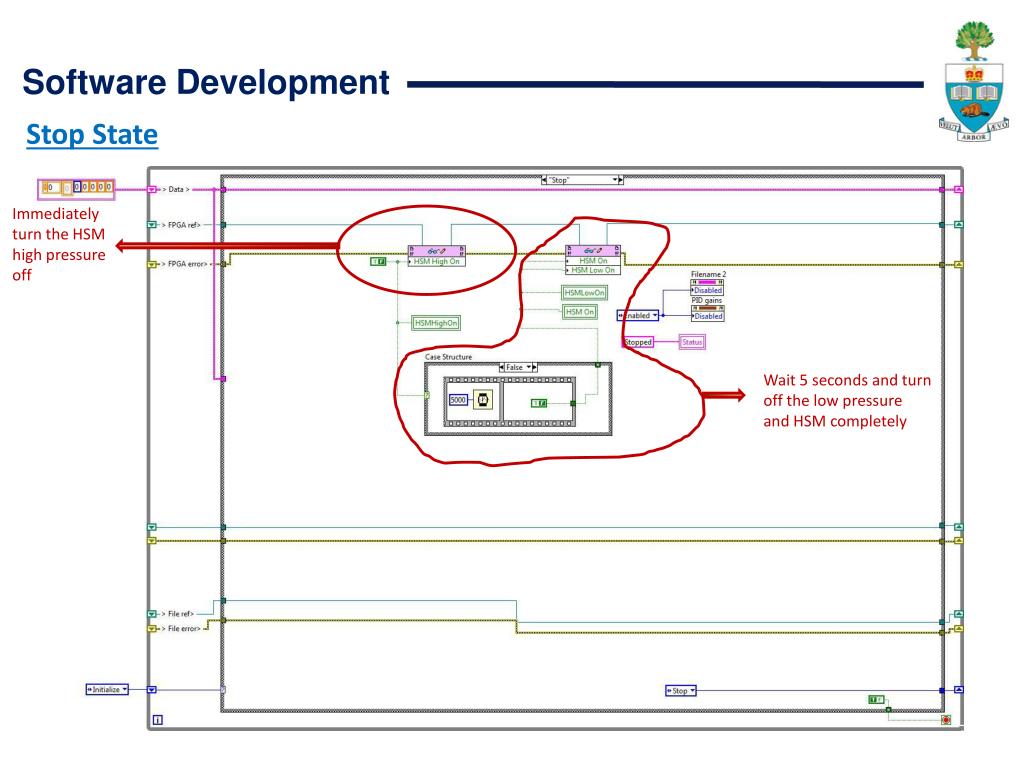Go to next case of the False structure
Screen dimensions: 1024x768
click(535, 367)
